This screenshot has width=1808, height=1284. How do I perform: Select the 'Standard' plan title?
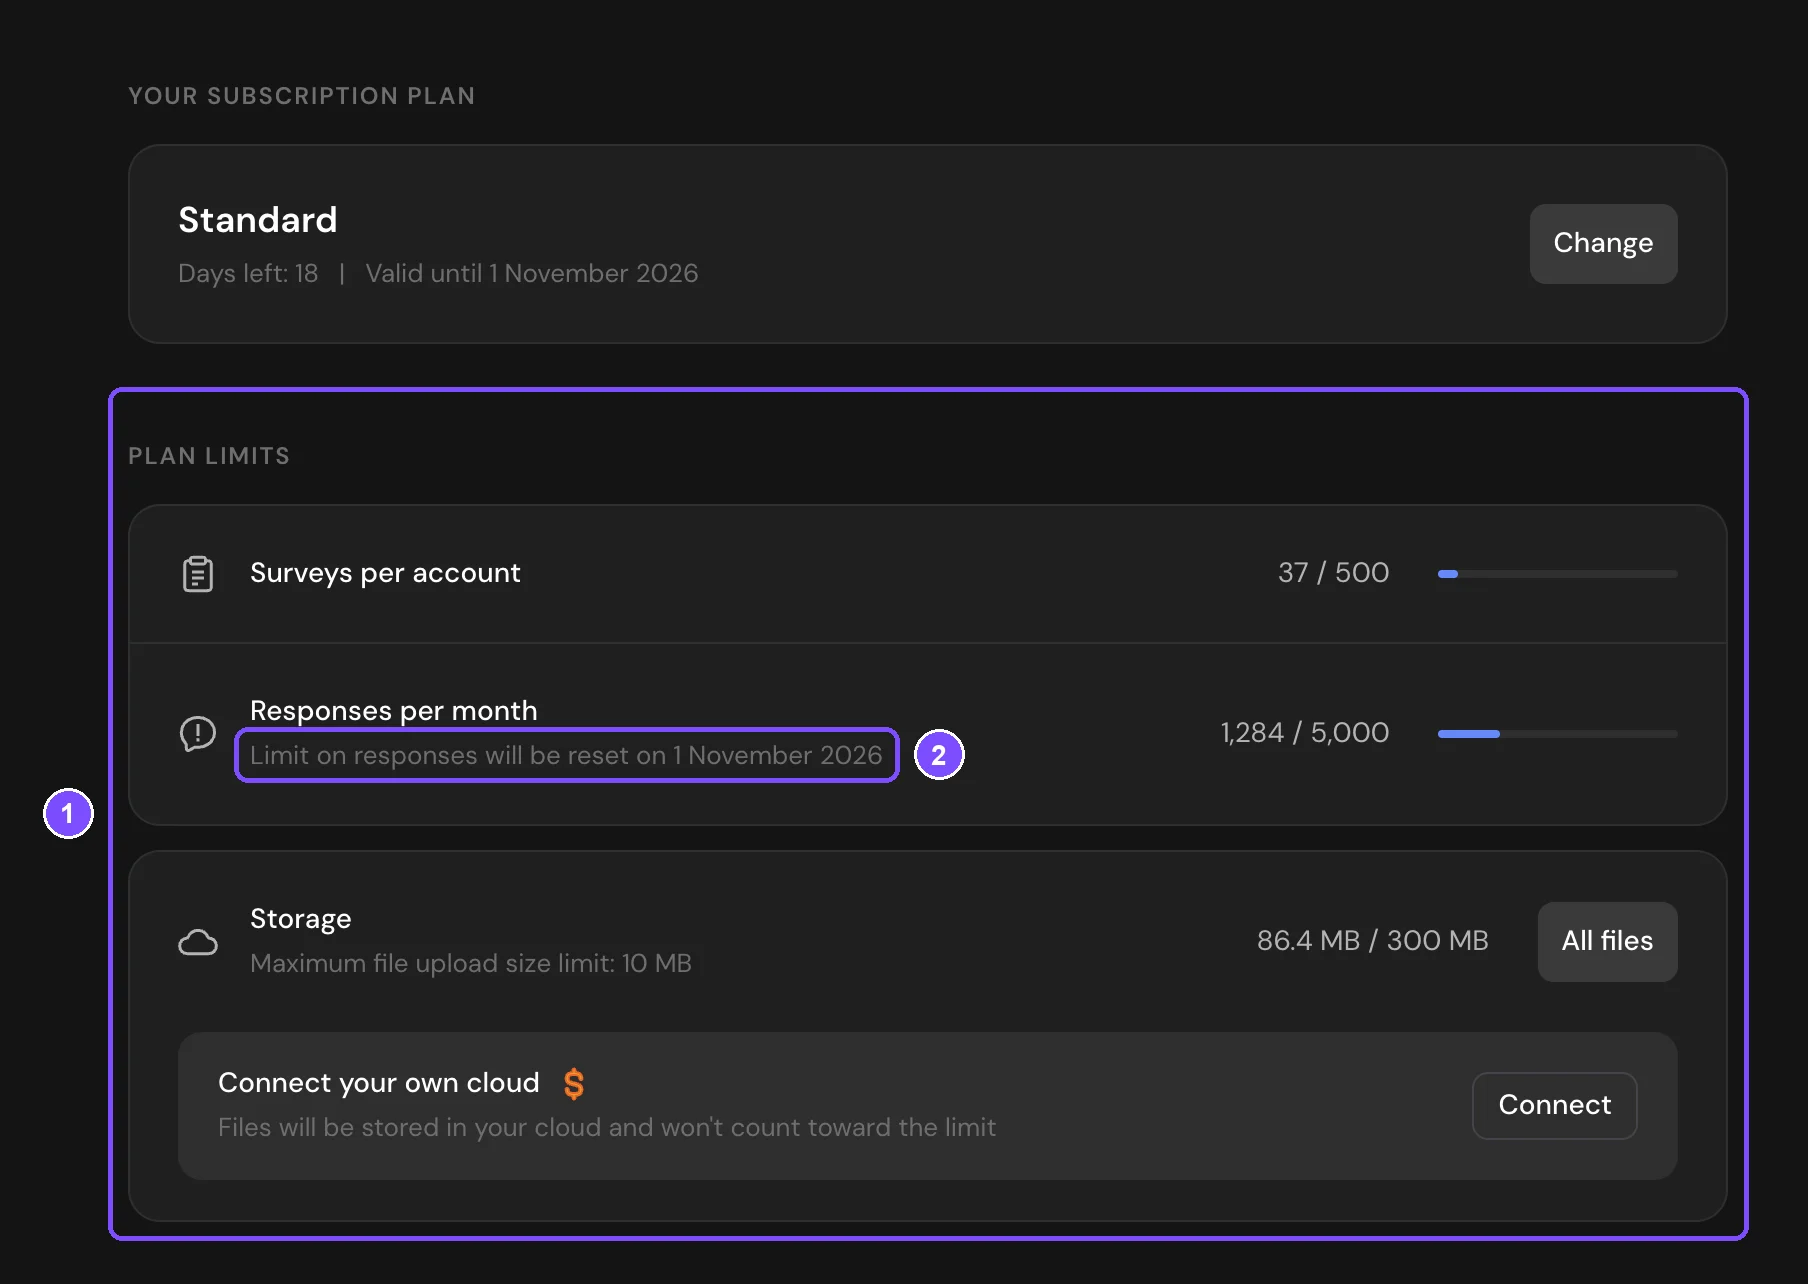(258, 220)
